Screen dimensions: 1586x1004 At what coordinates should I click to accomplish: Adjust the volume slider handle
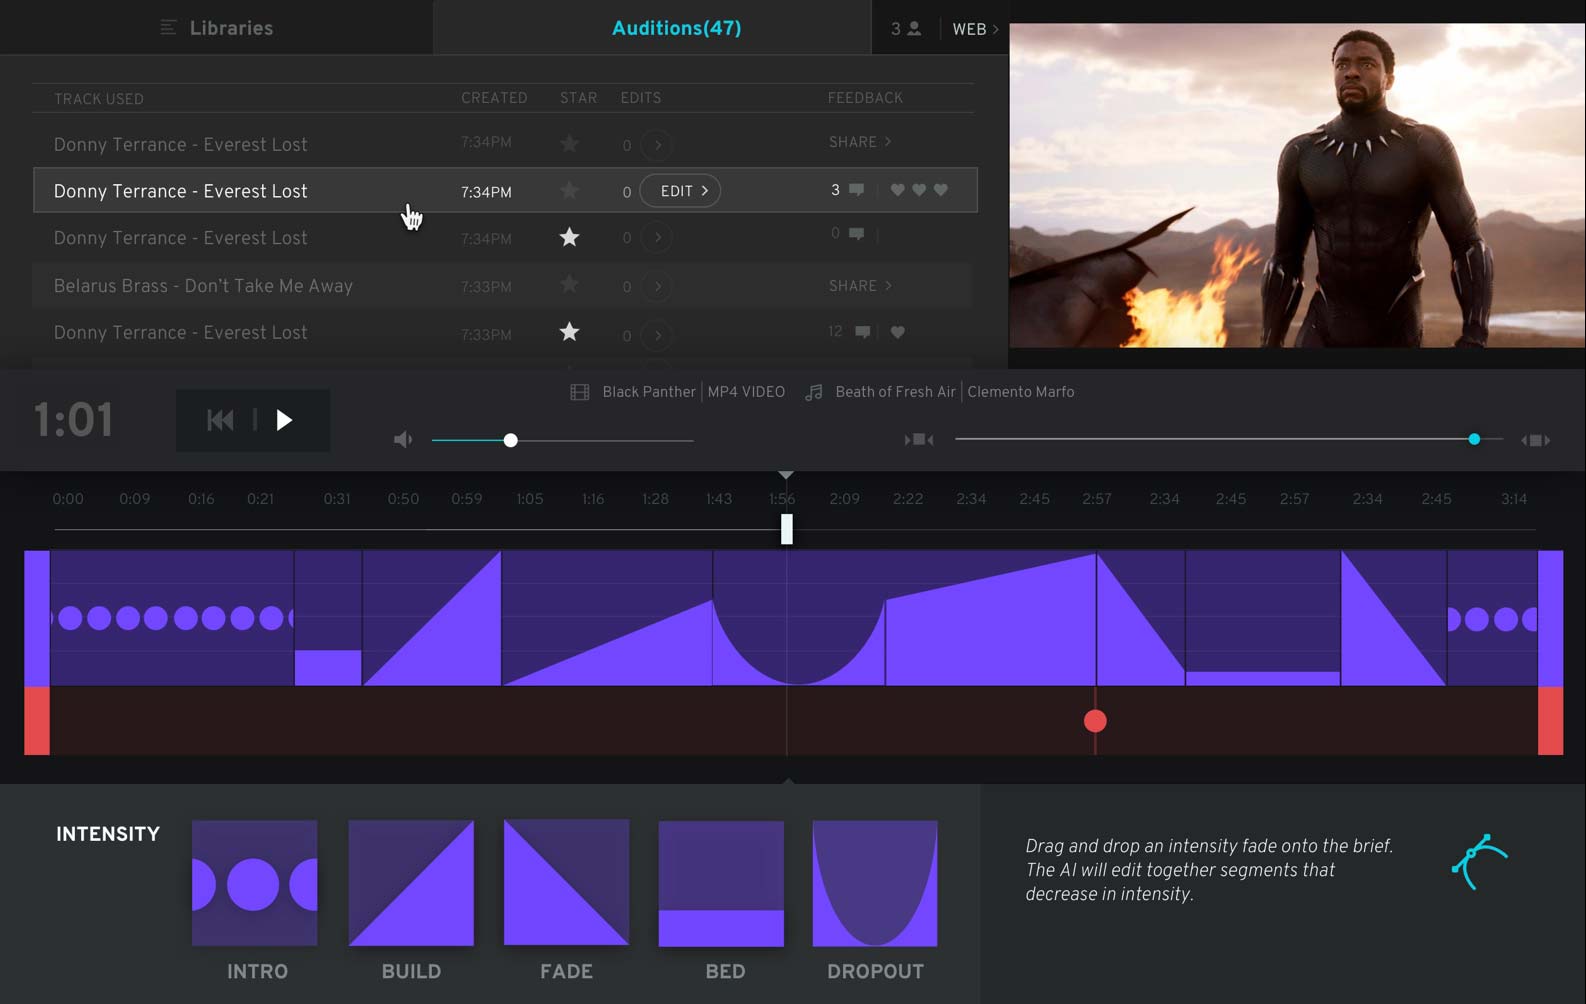click(x=511, y=440)
